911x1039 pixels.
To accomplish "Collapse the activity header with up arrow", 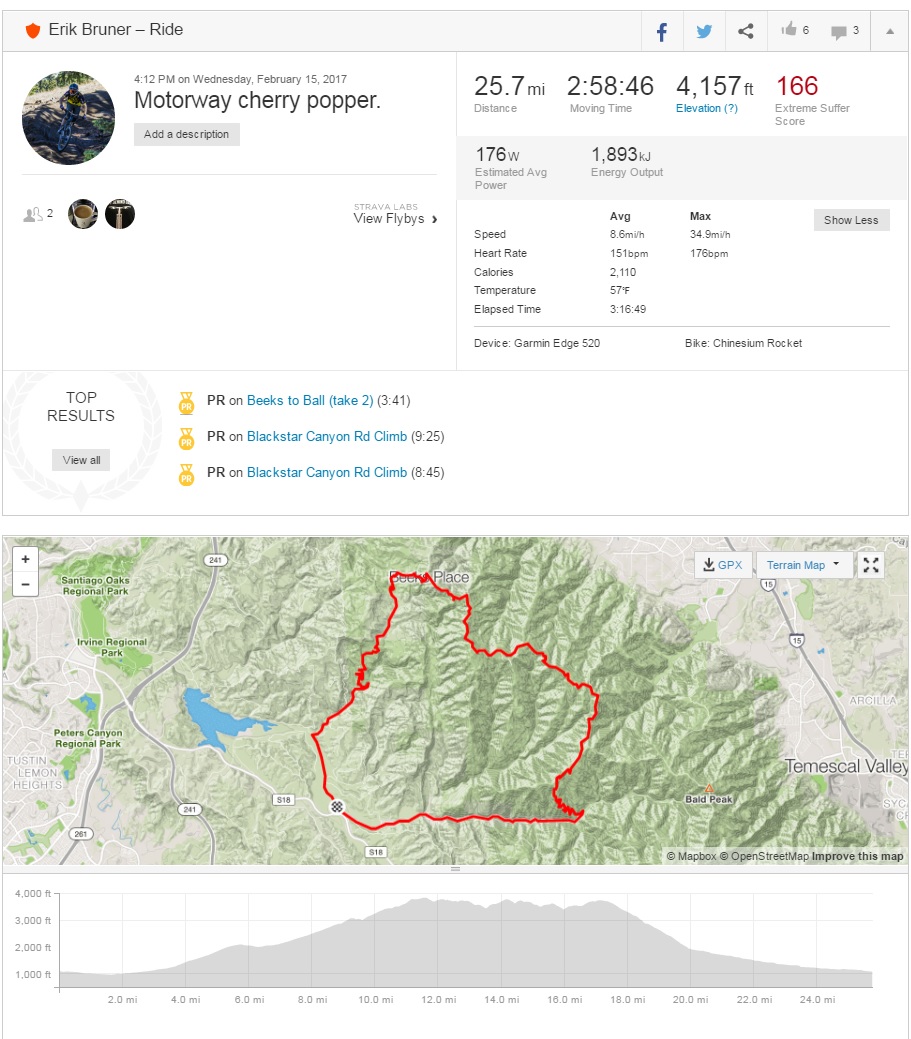I will pos(889,31).
